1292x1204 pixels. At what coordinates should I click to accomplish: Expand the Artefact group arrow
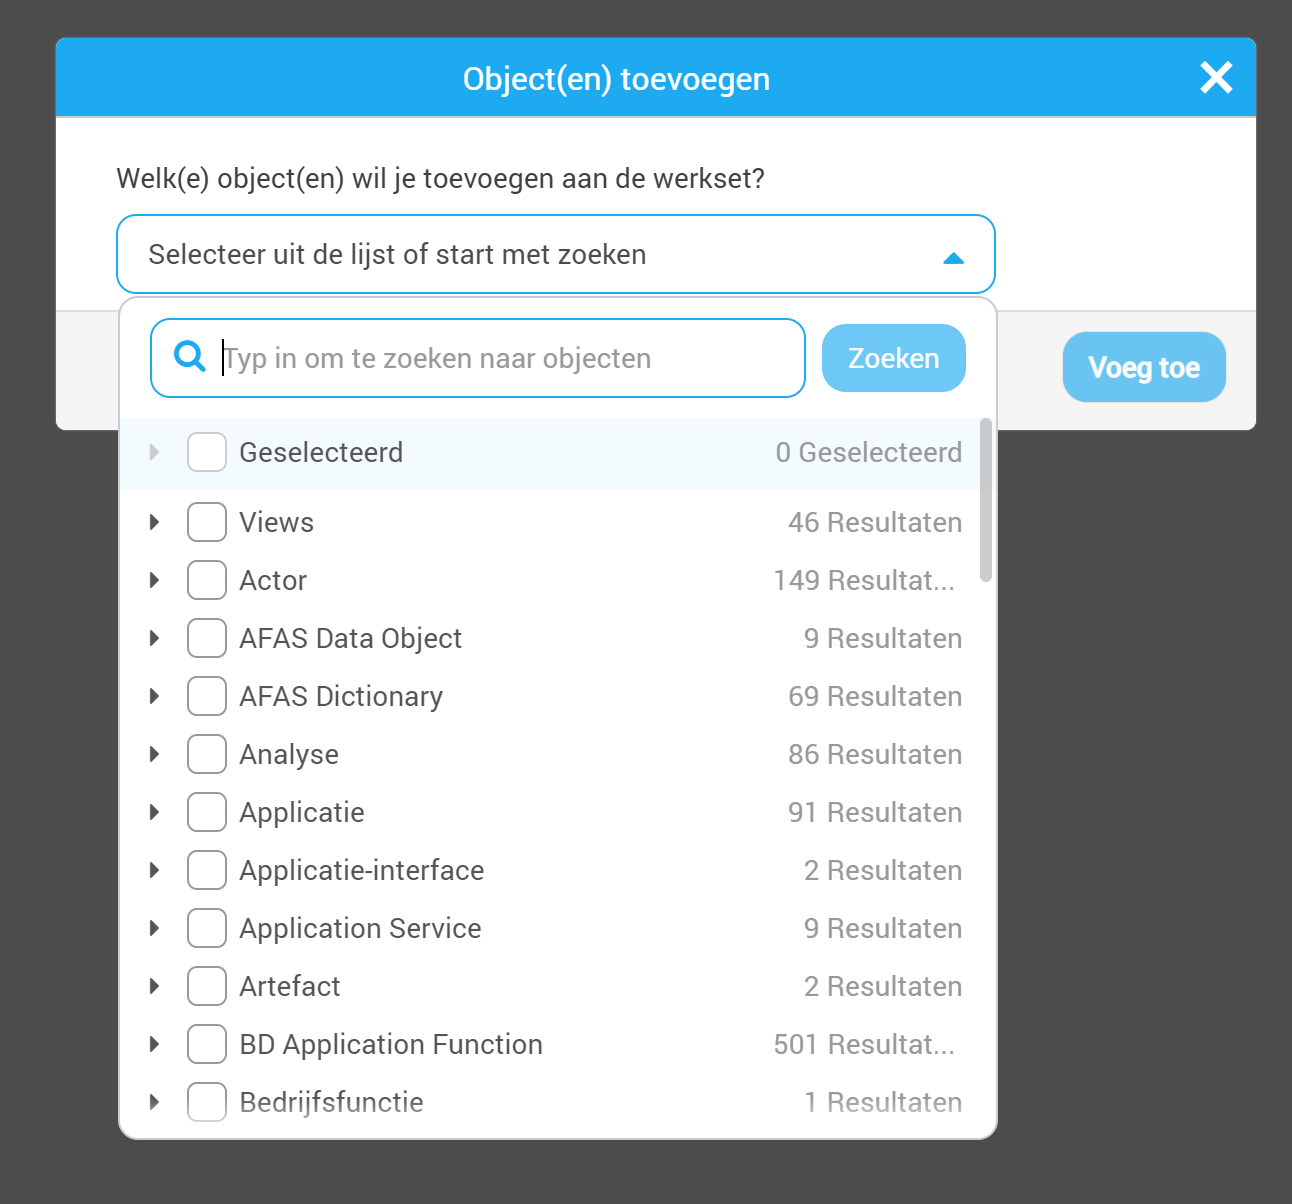point(154,986)
